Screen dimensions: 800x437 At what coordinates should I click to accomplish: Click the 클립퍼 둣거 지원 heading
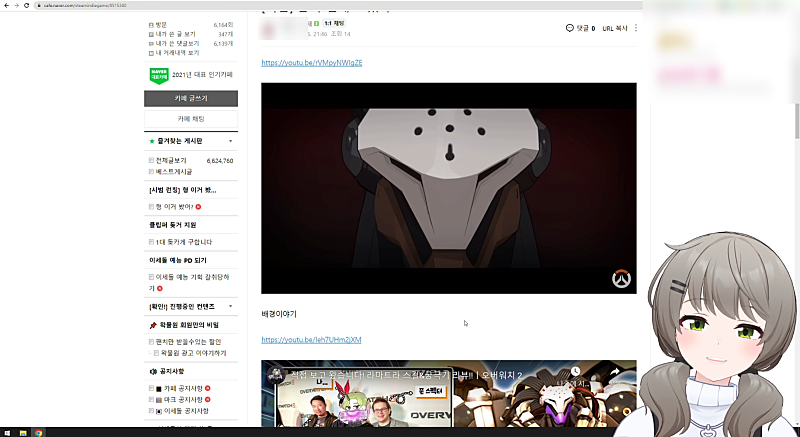pos(172,225)
